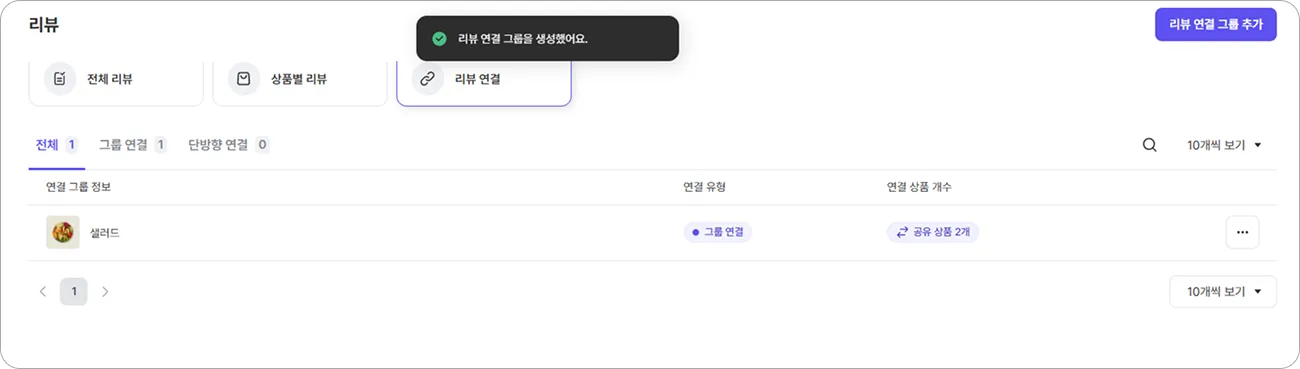This screenshot has height=369, width=1300.
Task: Click the 공유 상품 2개 badge
Action: click(x=933, y=232)
